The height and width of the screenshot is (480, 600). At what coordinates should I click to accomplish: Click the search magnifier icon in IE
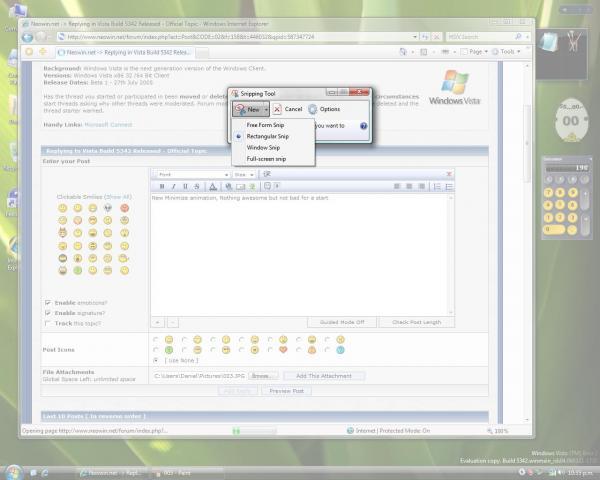point(518,37)
